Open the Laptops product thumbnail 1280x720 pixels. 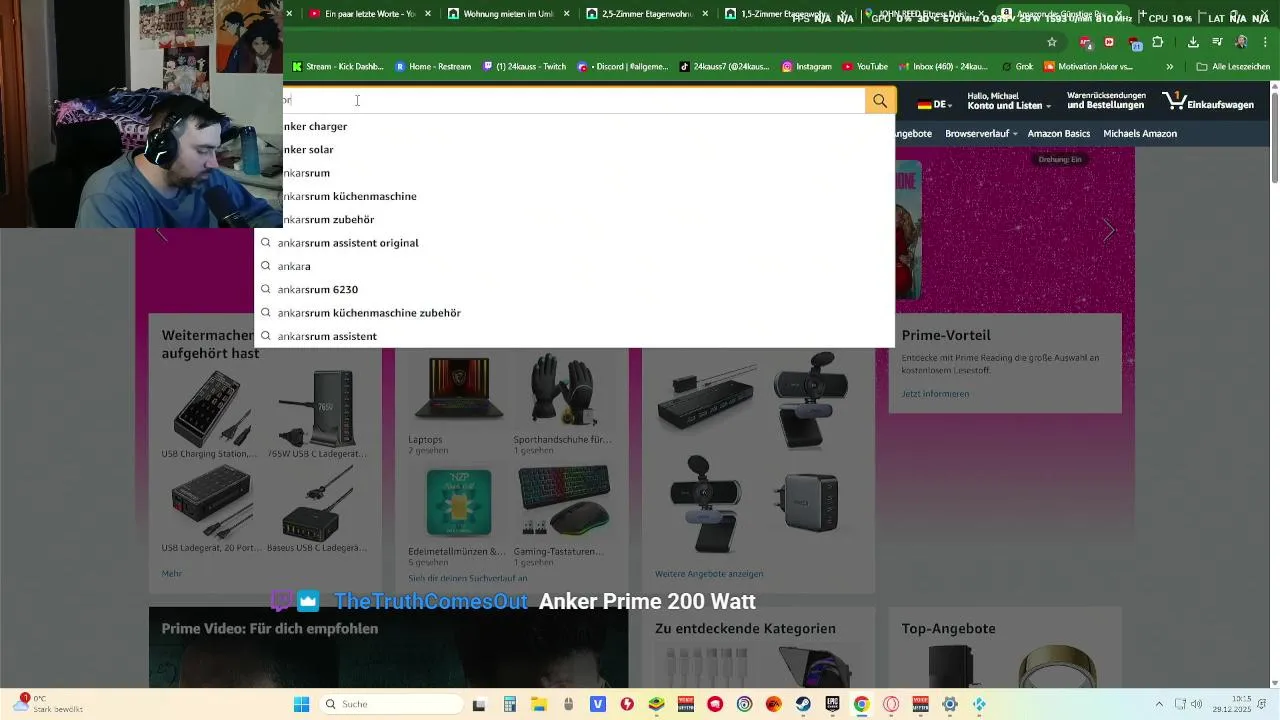coord(458,390)
